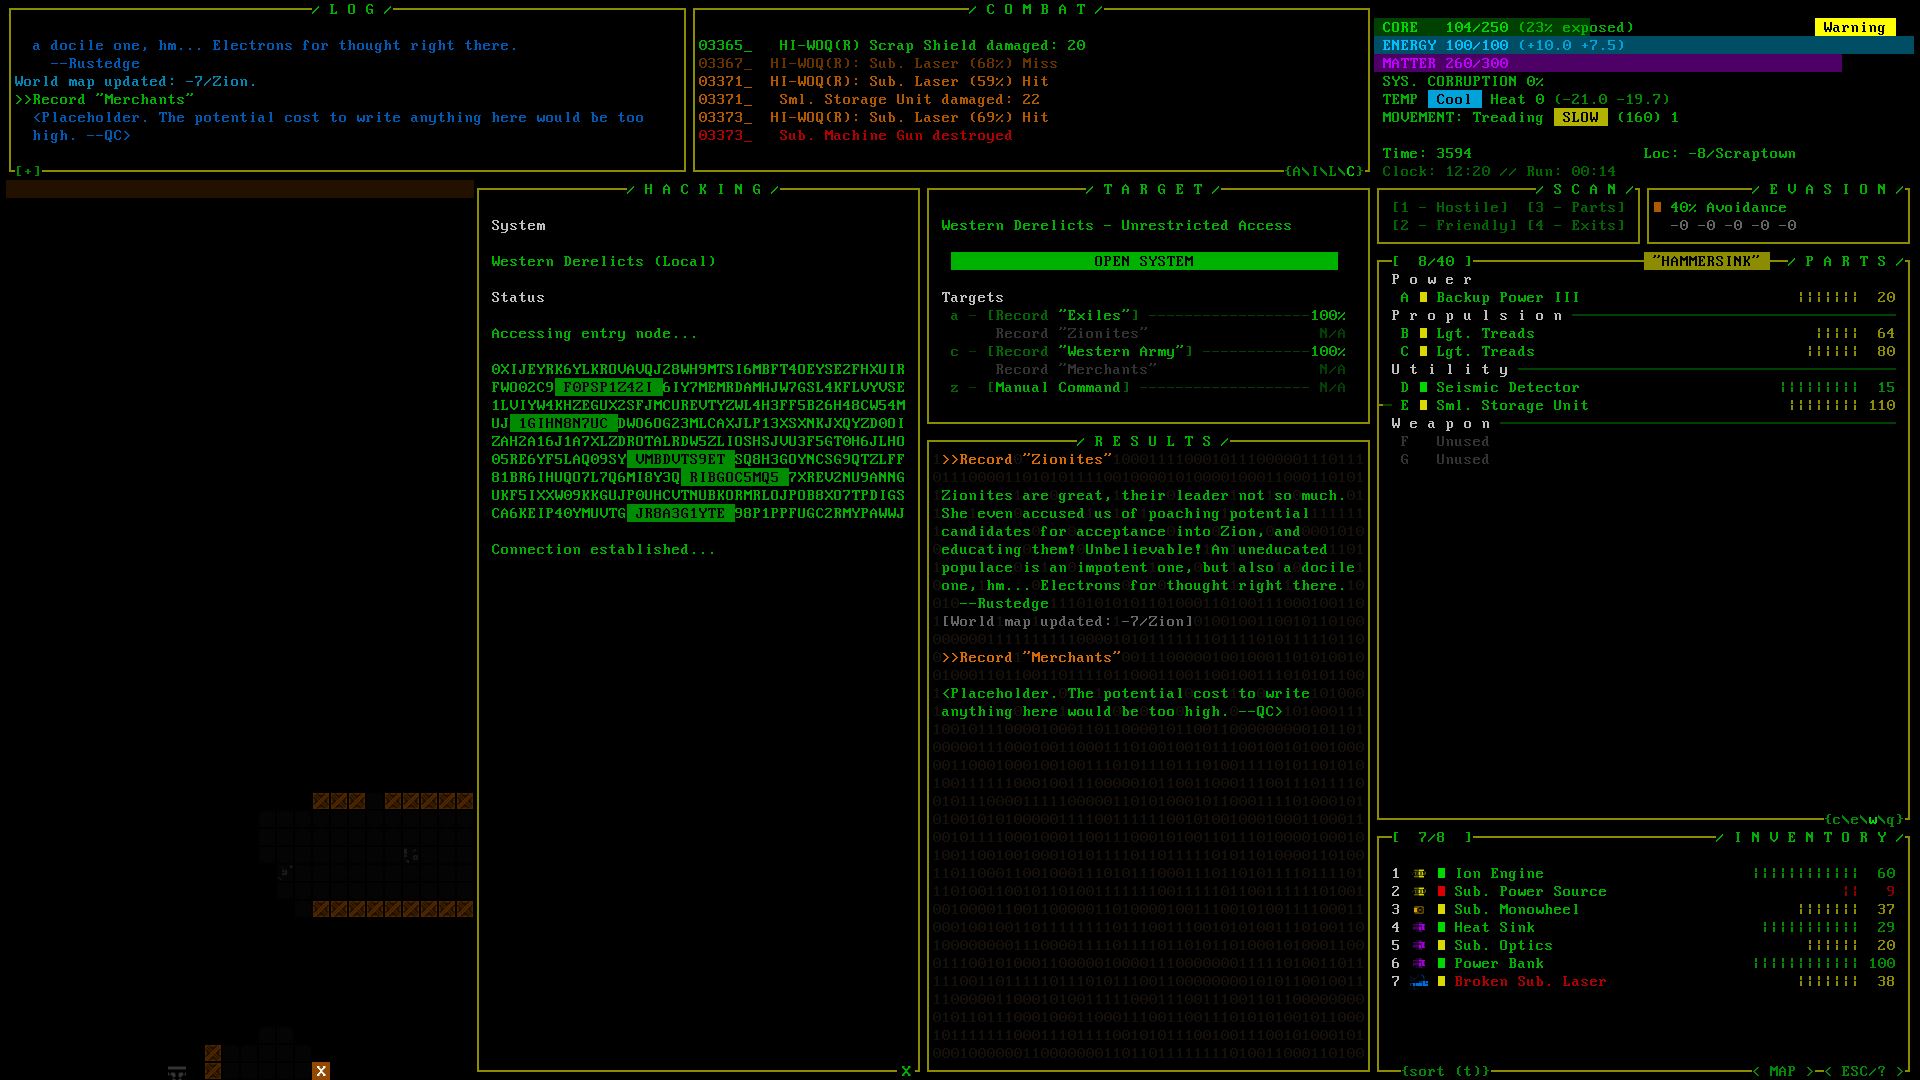Screen dimensions: 1920x1080
Task: Click the Heat Sink item icon
Action: [x=1418, y=927]
